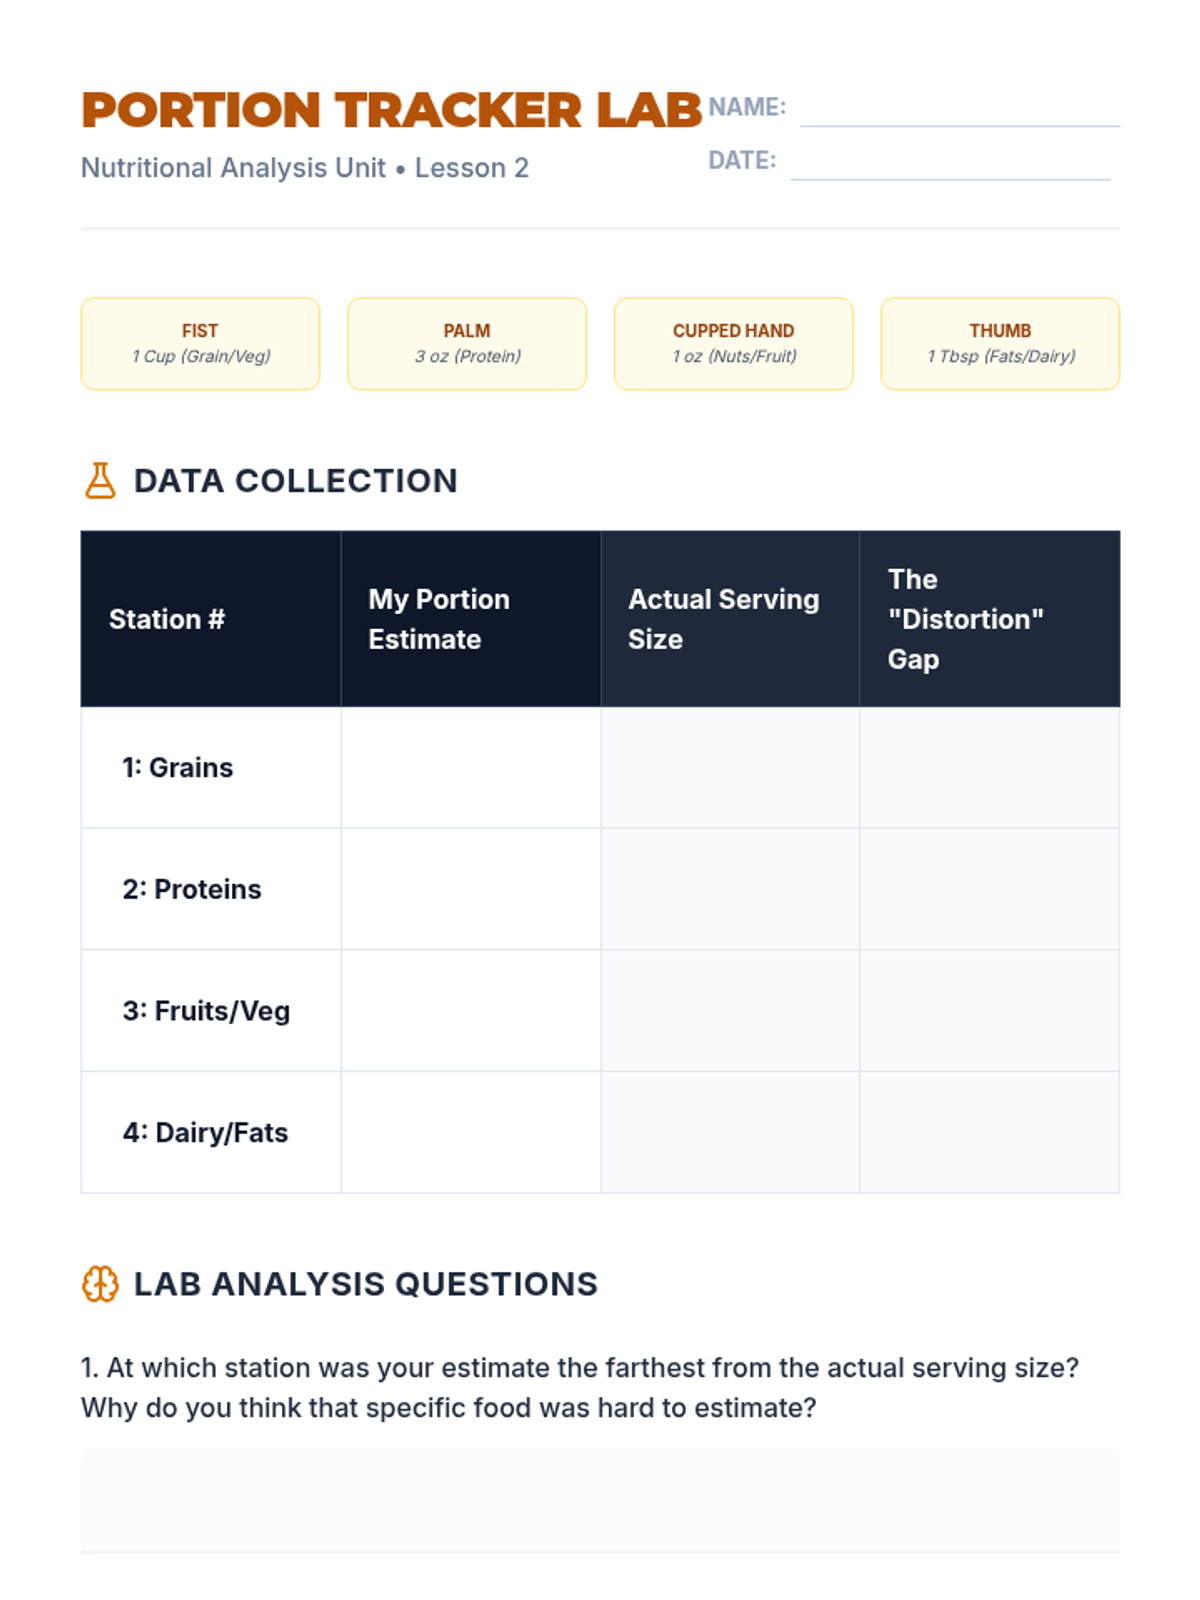
Task: Click the Station # column header
Action: 211,619
